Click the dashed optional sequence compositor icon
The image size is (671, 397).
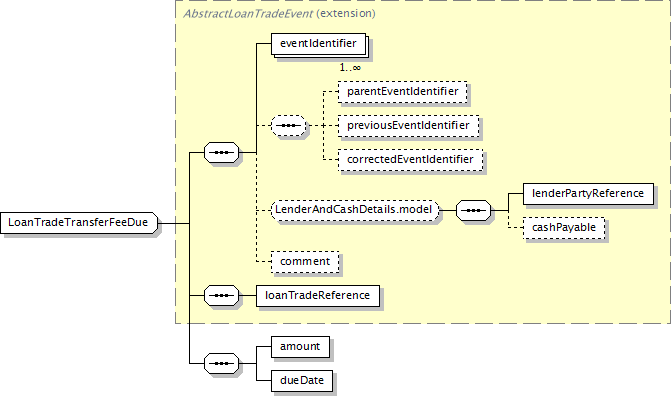[x=289, y=126]
